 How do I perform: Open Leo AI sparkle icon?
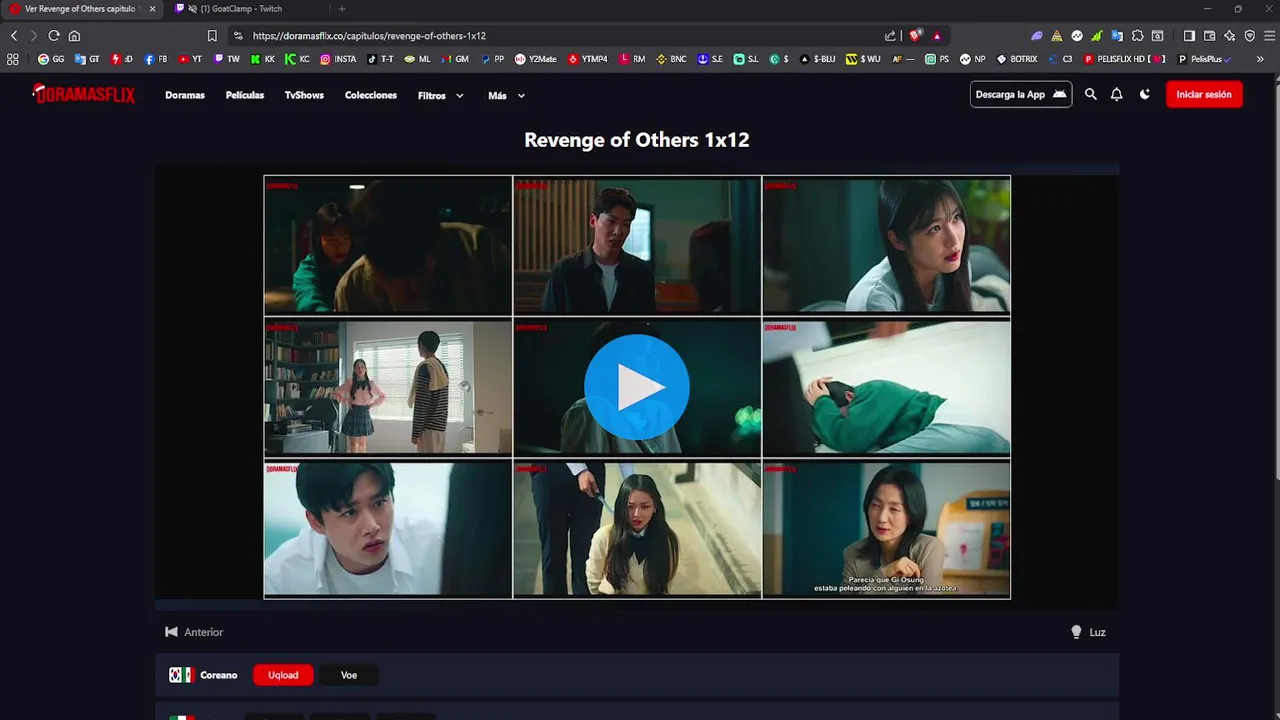click(x=1229, y=35)
